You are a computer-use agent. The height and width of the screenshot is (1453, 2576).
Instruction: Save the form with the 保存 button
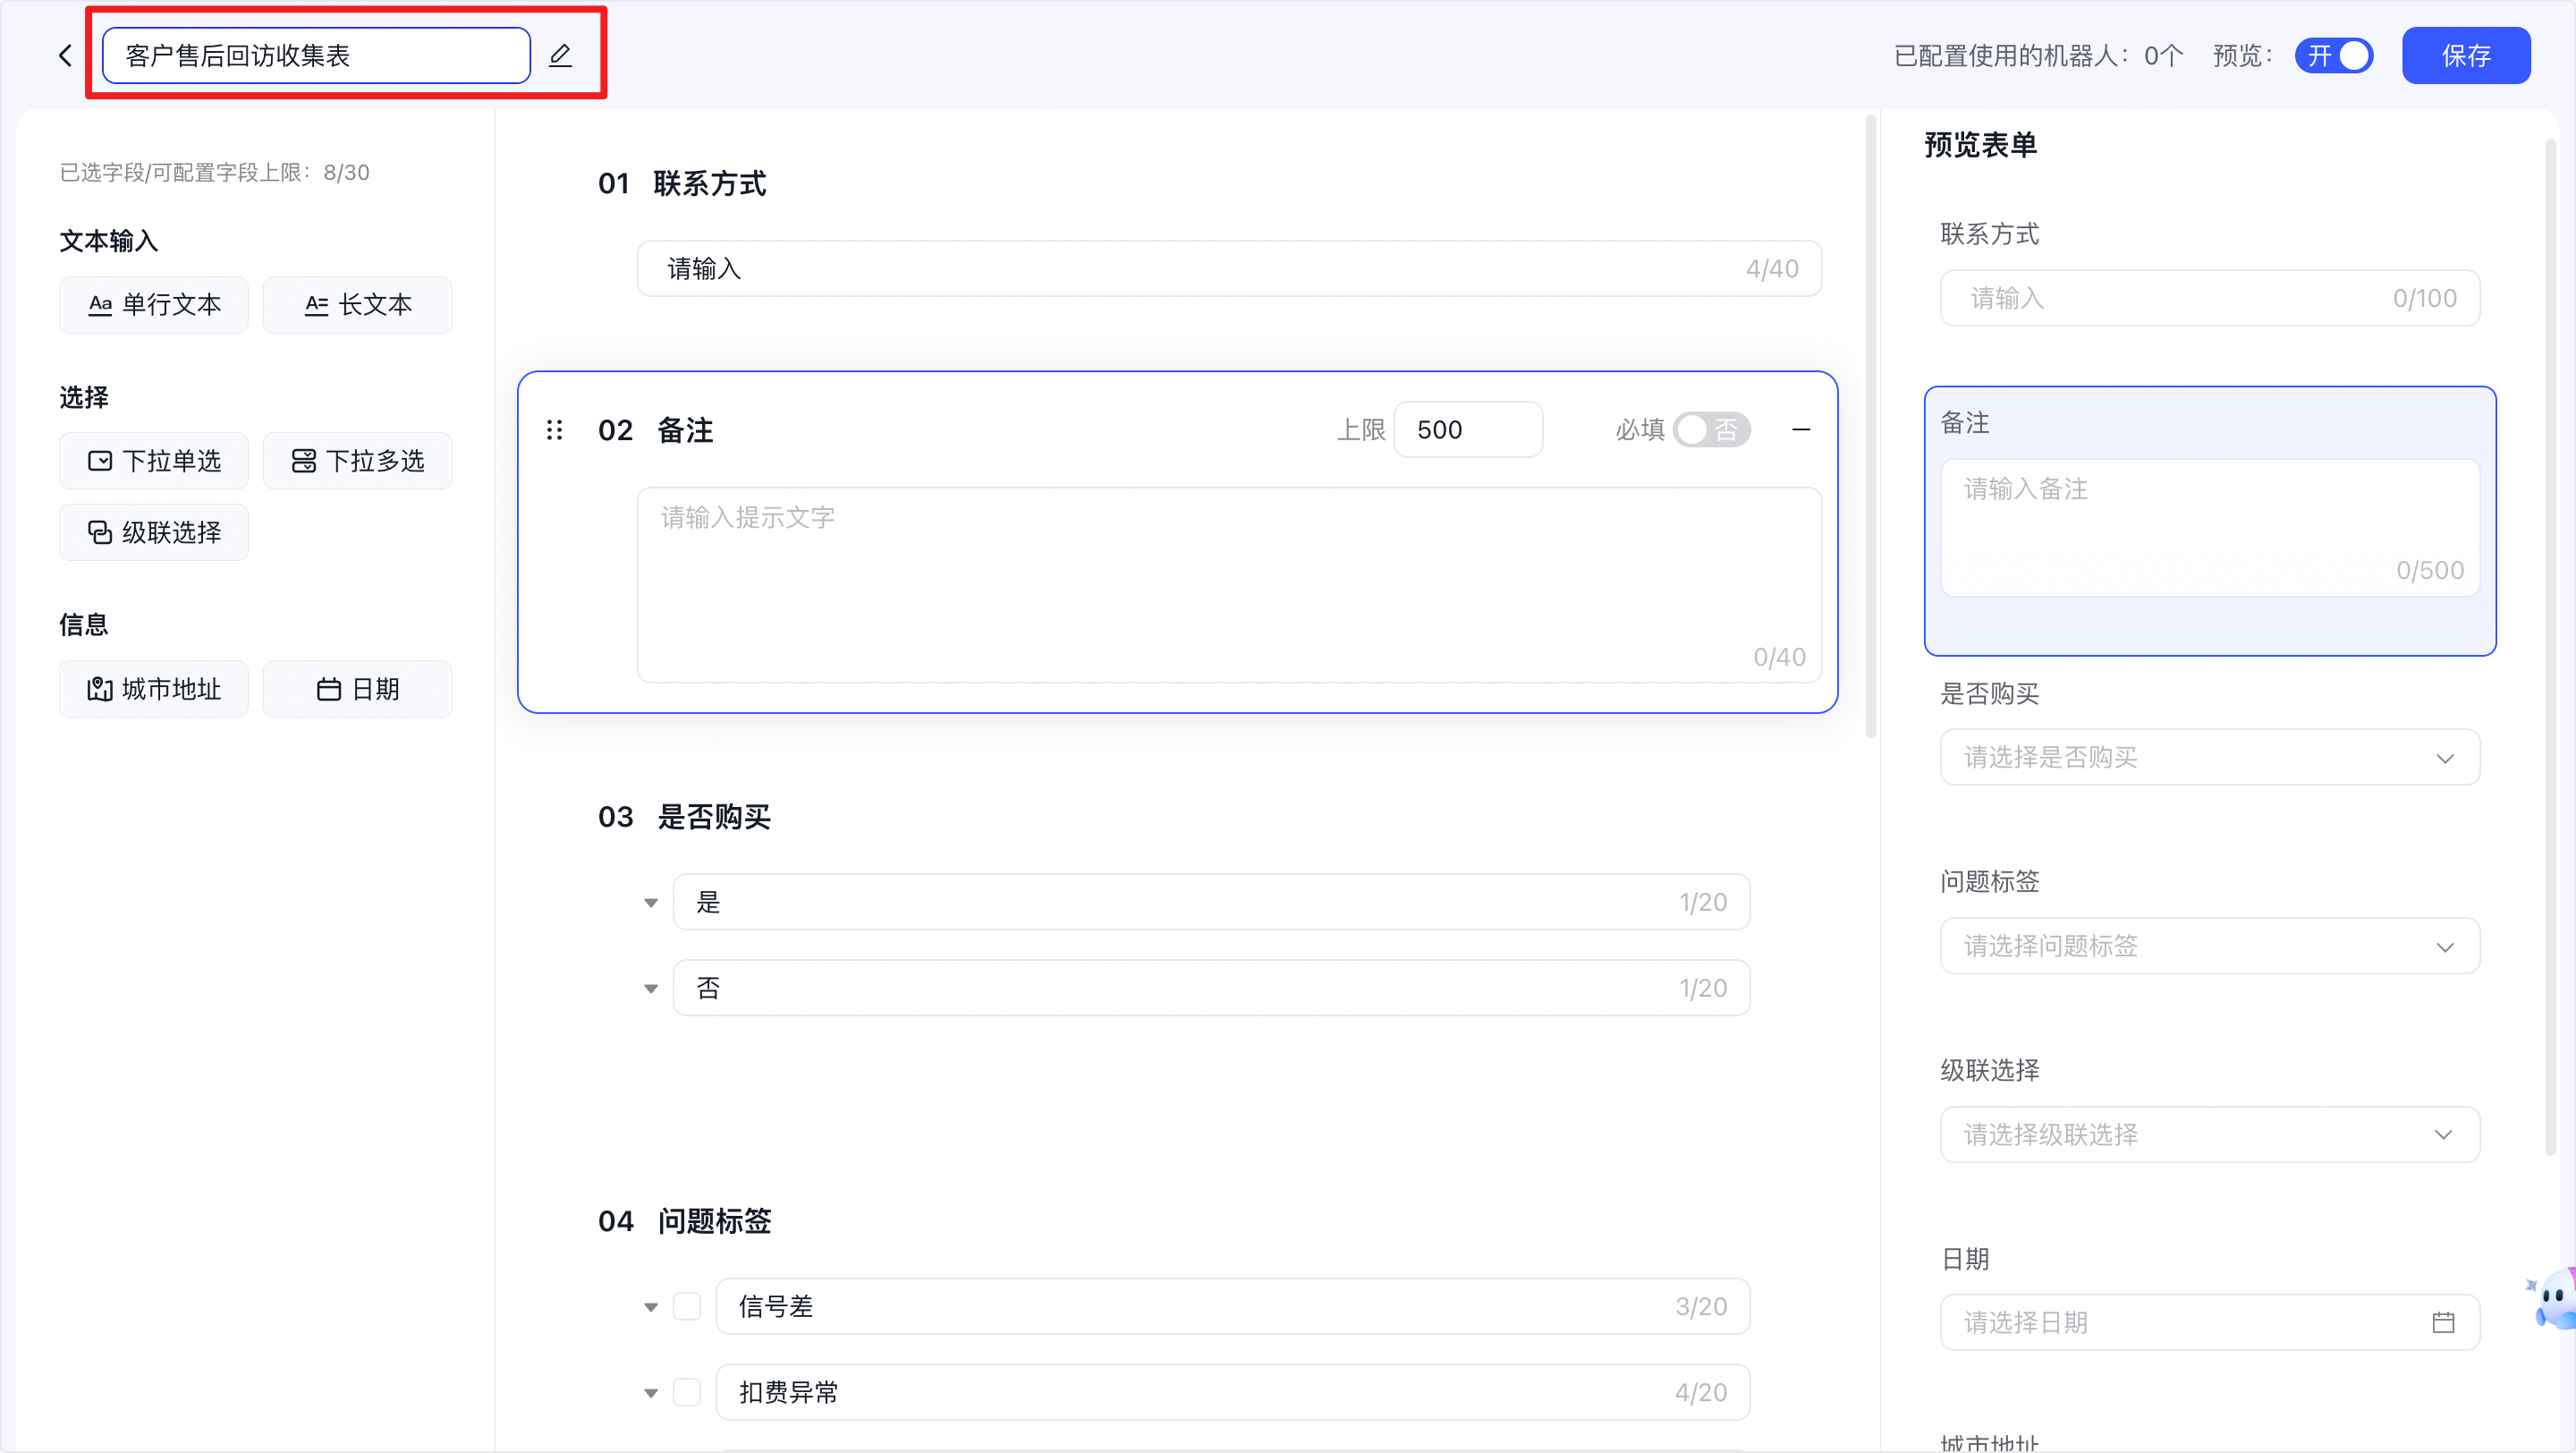pos(2466,56)
